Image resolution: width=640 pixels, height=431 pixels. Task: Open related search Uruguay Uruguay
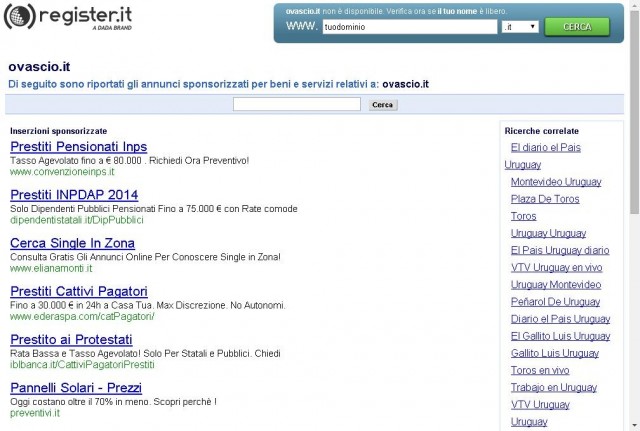548,233
